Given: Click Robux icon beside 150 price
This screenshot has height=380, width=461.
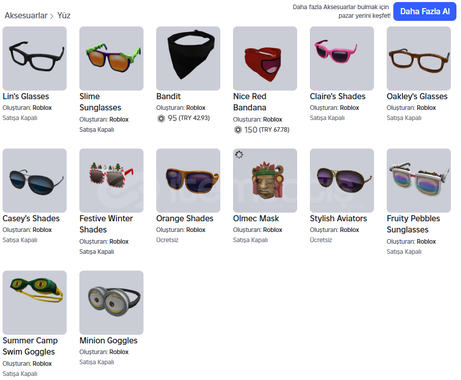Looking at the screenshot, I should [x=238, y=130].
